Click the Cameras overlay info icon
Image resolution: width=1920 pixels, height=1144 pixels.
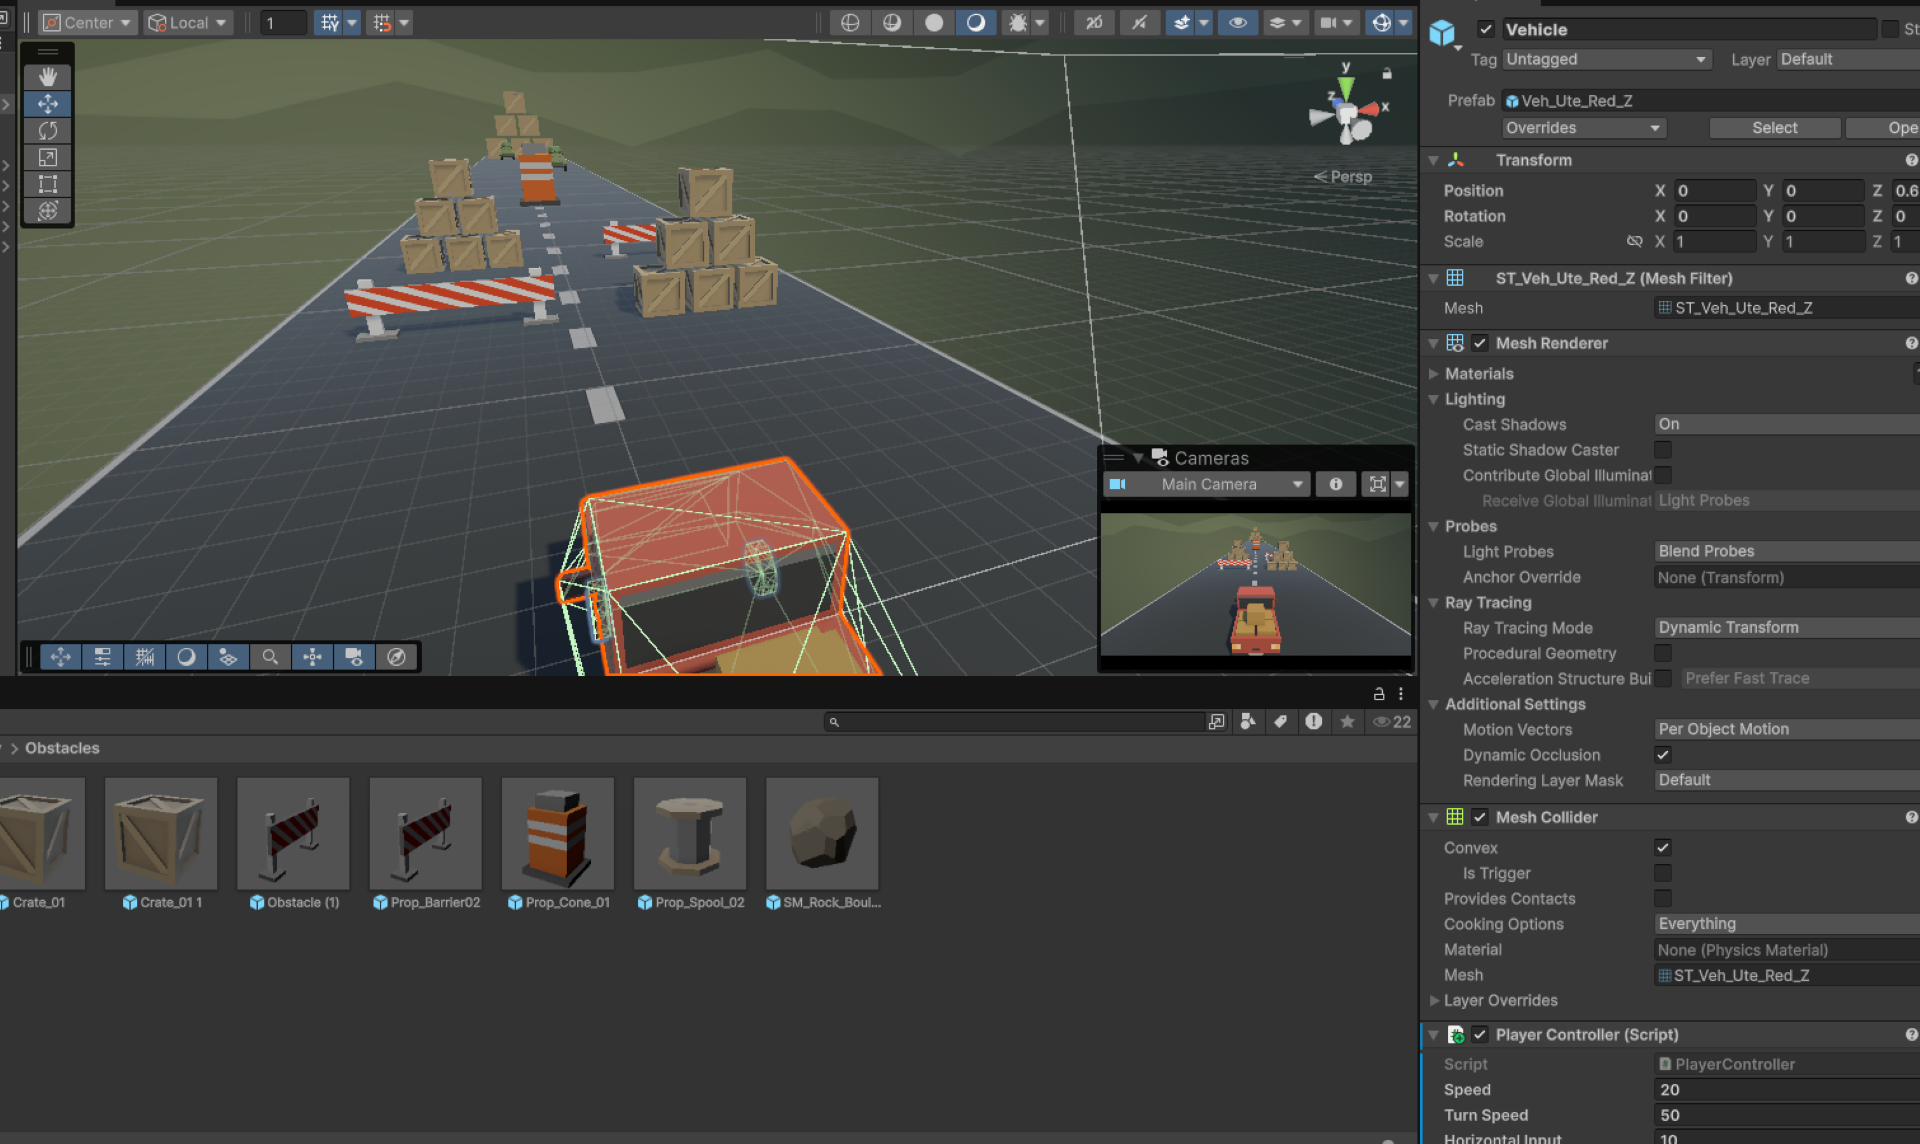click(x=1335, y=484)
